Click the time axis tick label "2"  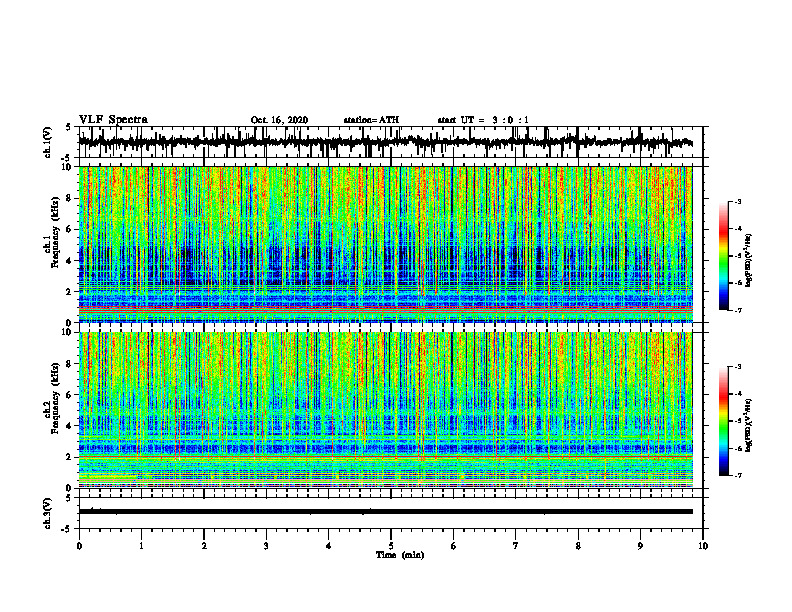coord(204,546)
